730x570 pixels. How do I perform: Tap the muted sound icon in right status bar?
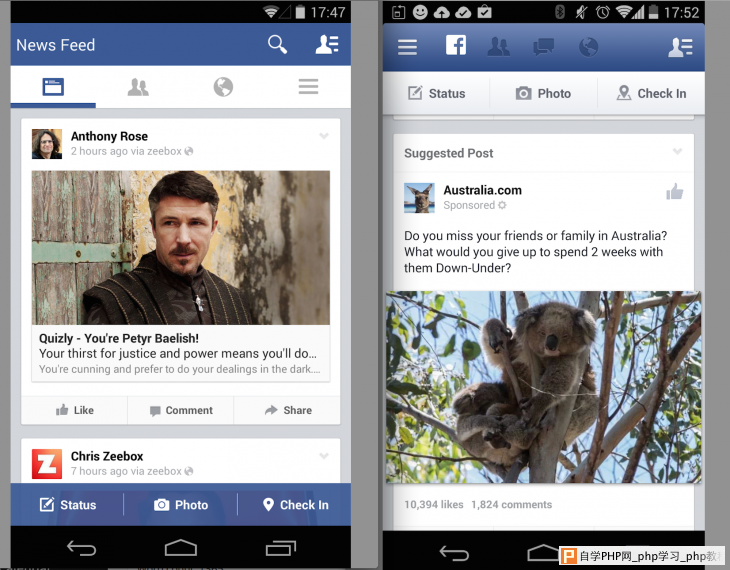pos(581,12)
